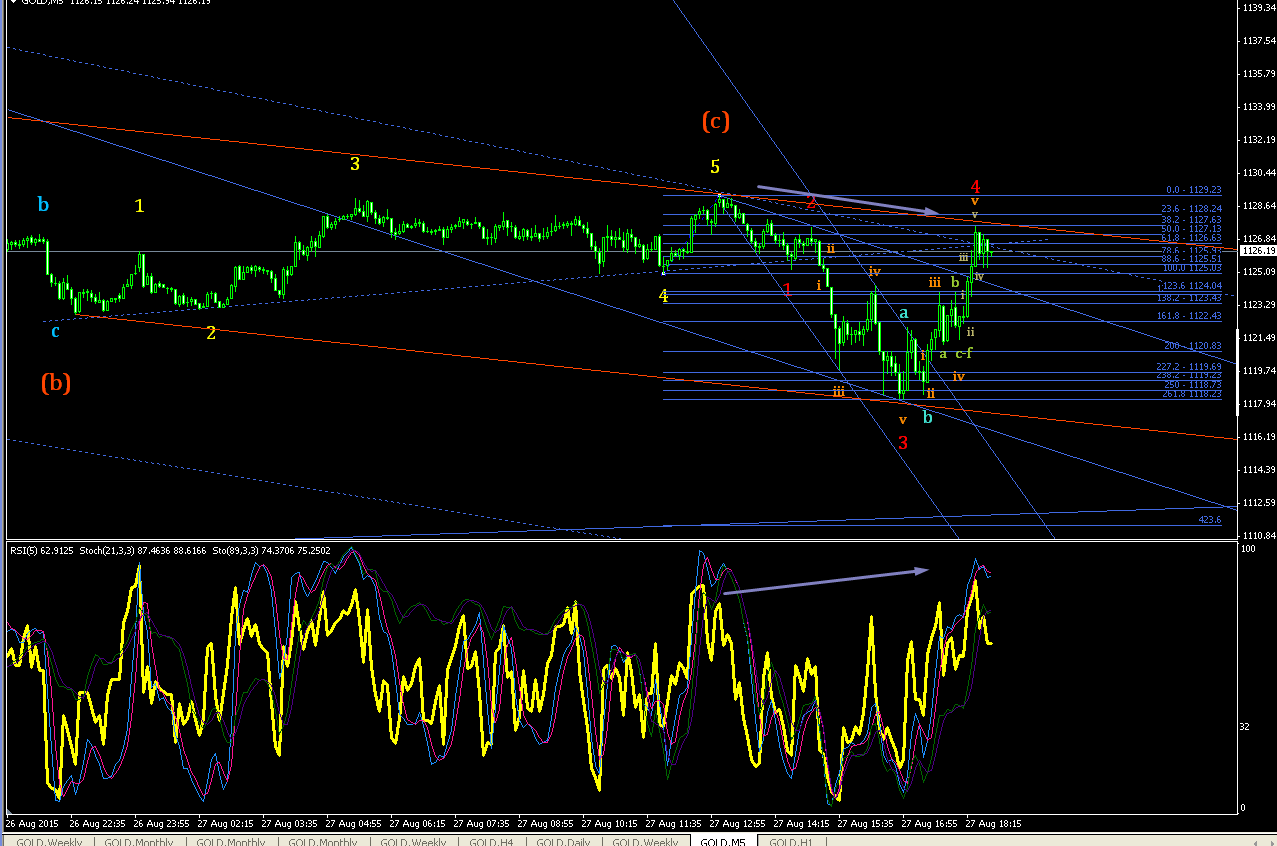Click the indicator scale value 100
This screenshot has width=1277, height=846.
1247,550
